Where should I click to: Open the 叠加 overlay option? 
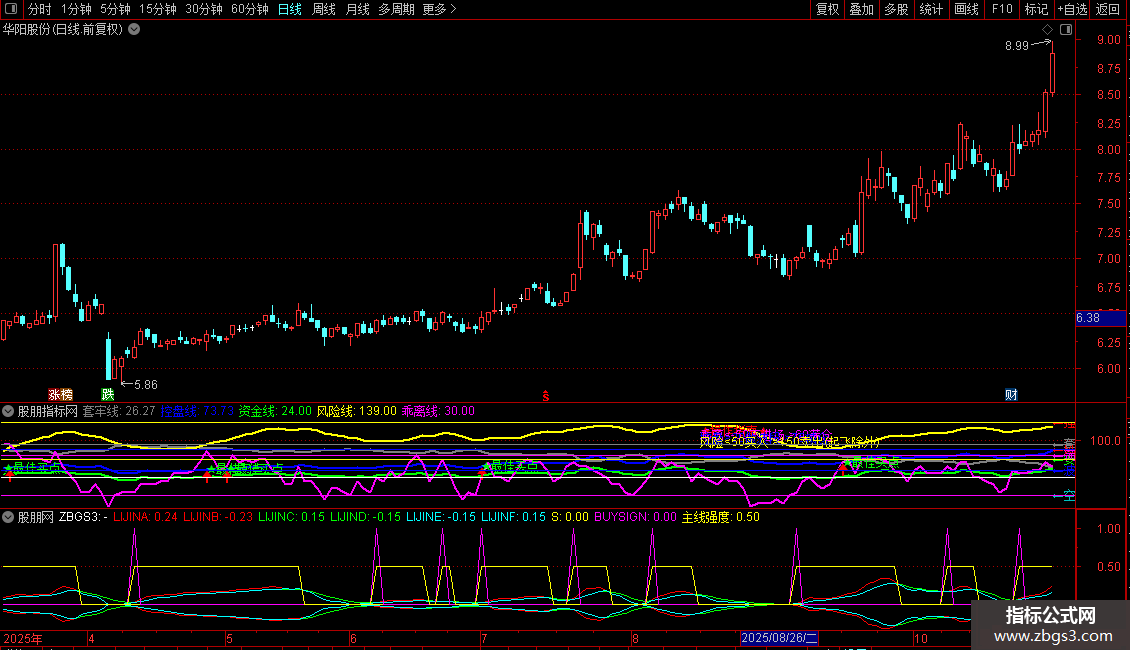[x=861, y=10]
